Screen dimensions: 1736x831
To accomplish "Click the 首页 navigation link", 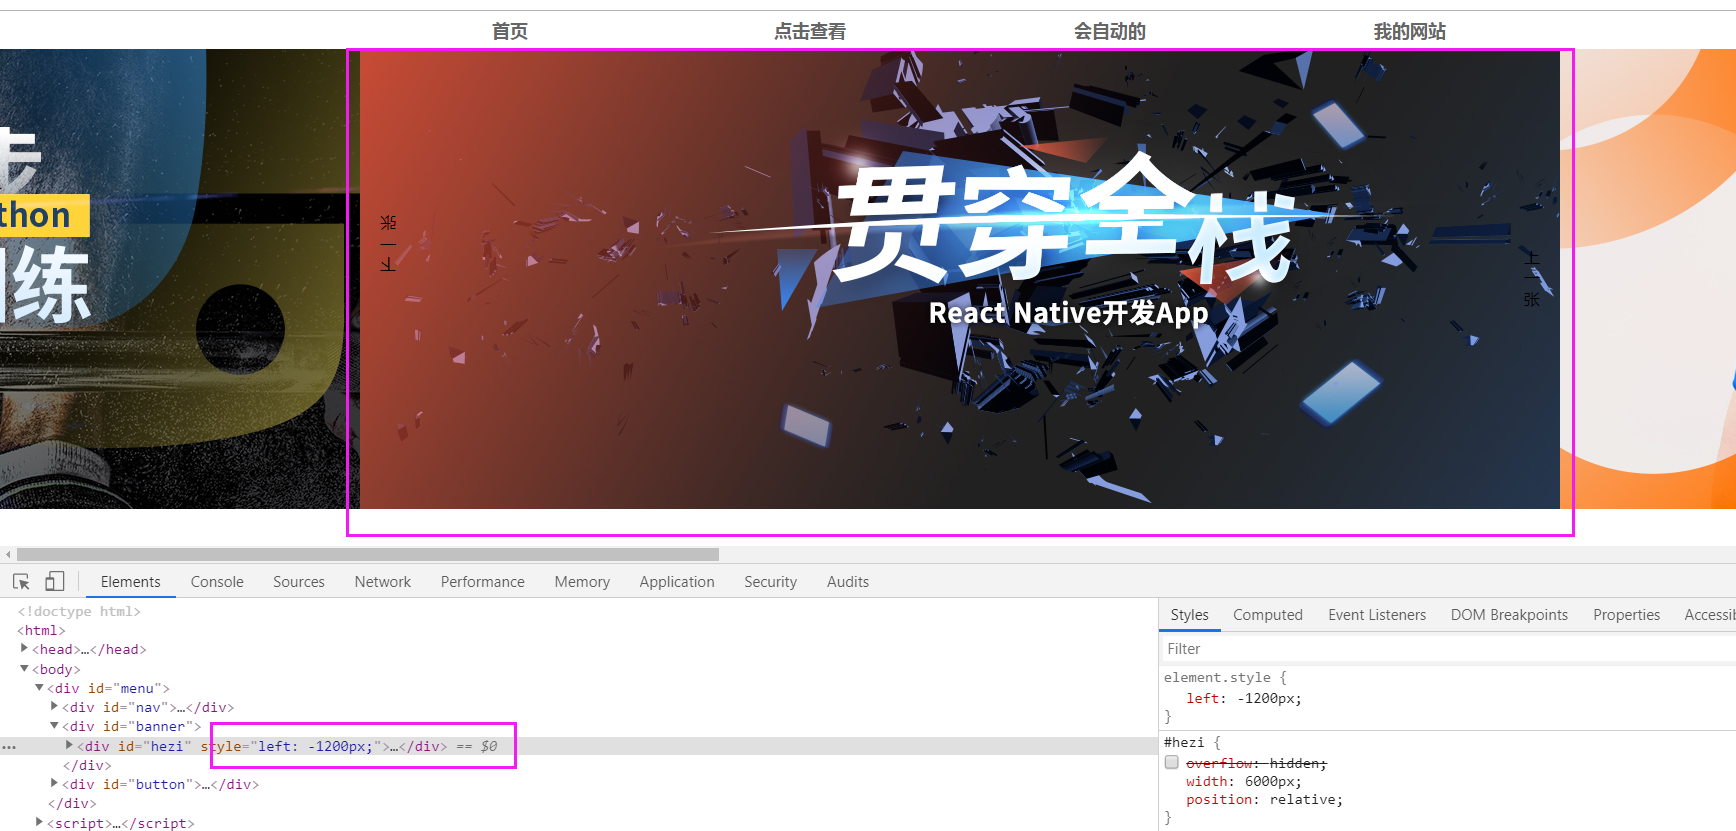I will (x=510, y=32).
